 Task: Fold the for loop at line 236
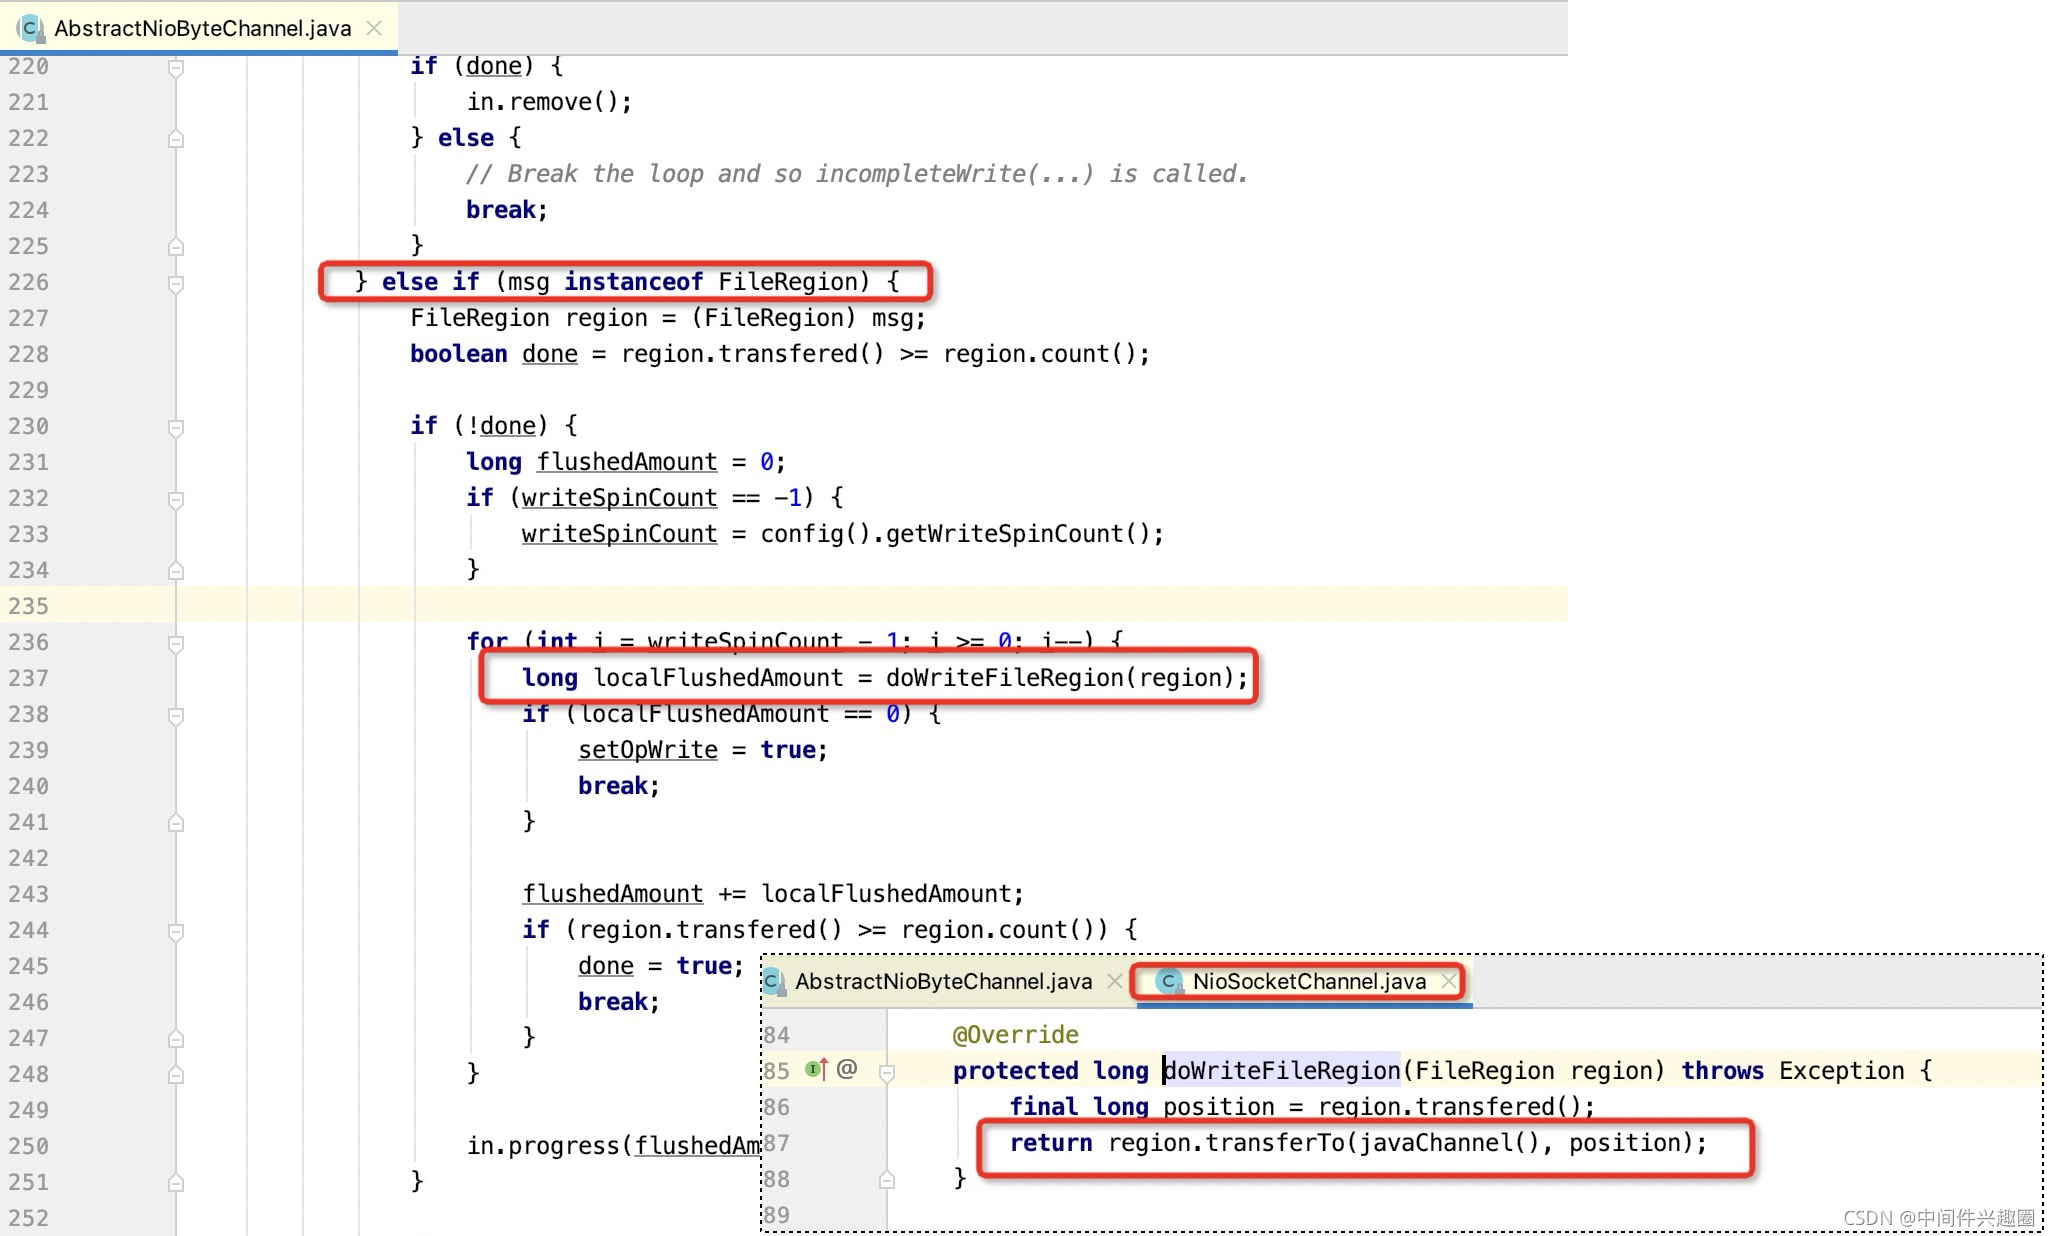click(x=176, y=643)
